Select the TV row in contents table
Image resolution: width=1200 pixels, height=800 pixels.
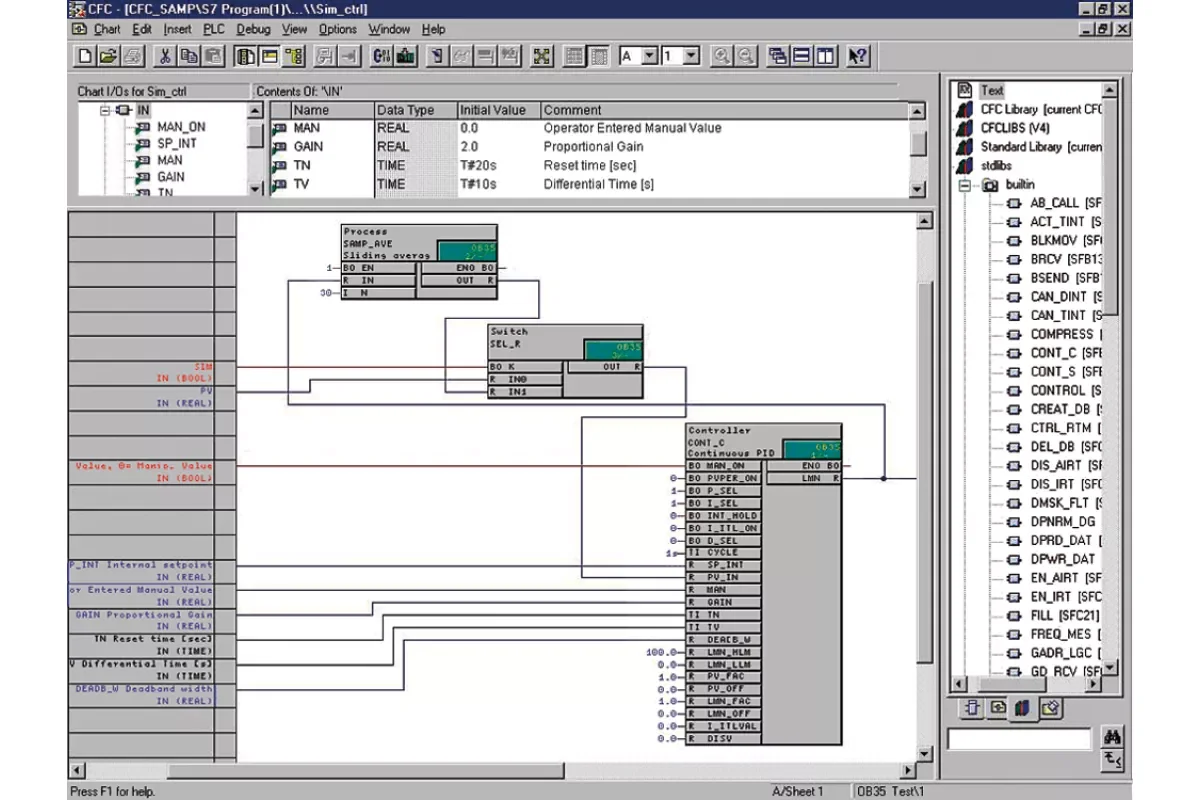[x=590, y=184]
